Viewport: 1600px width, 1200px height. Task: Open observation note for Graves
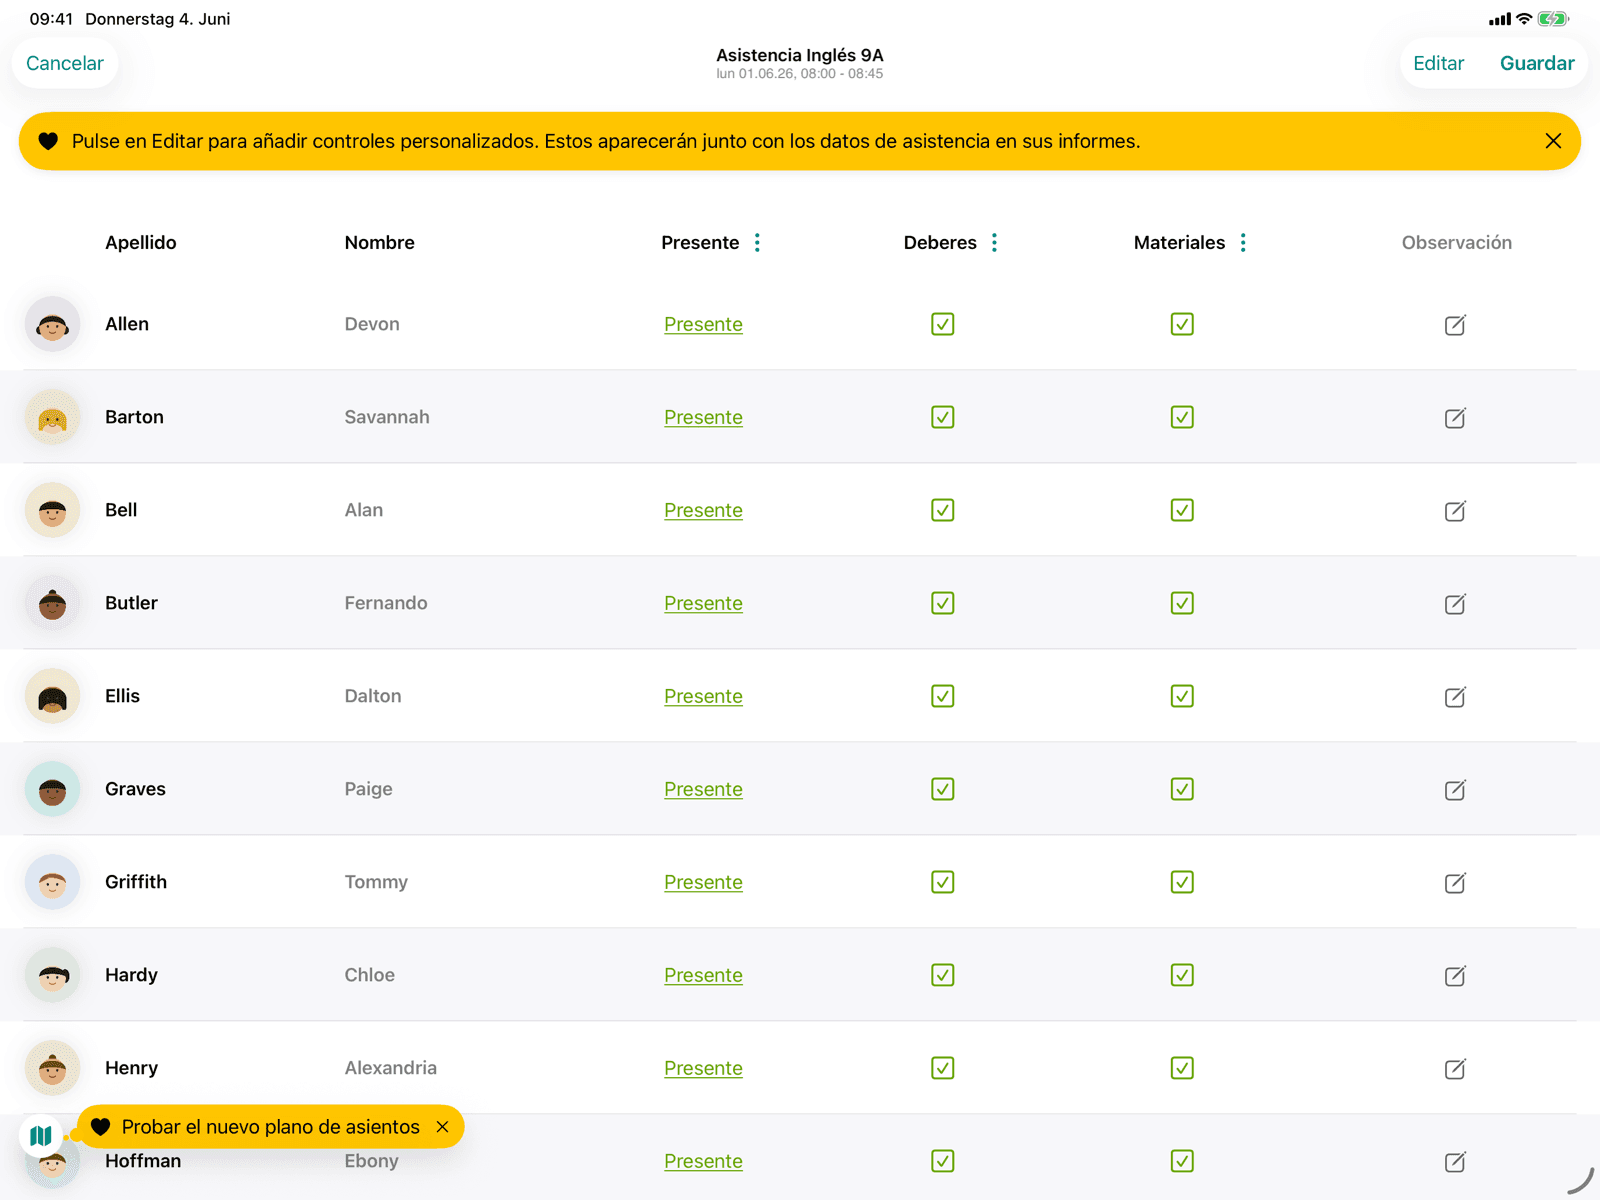(x=1455, y=790)
